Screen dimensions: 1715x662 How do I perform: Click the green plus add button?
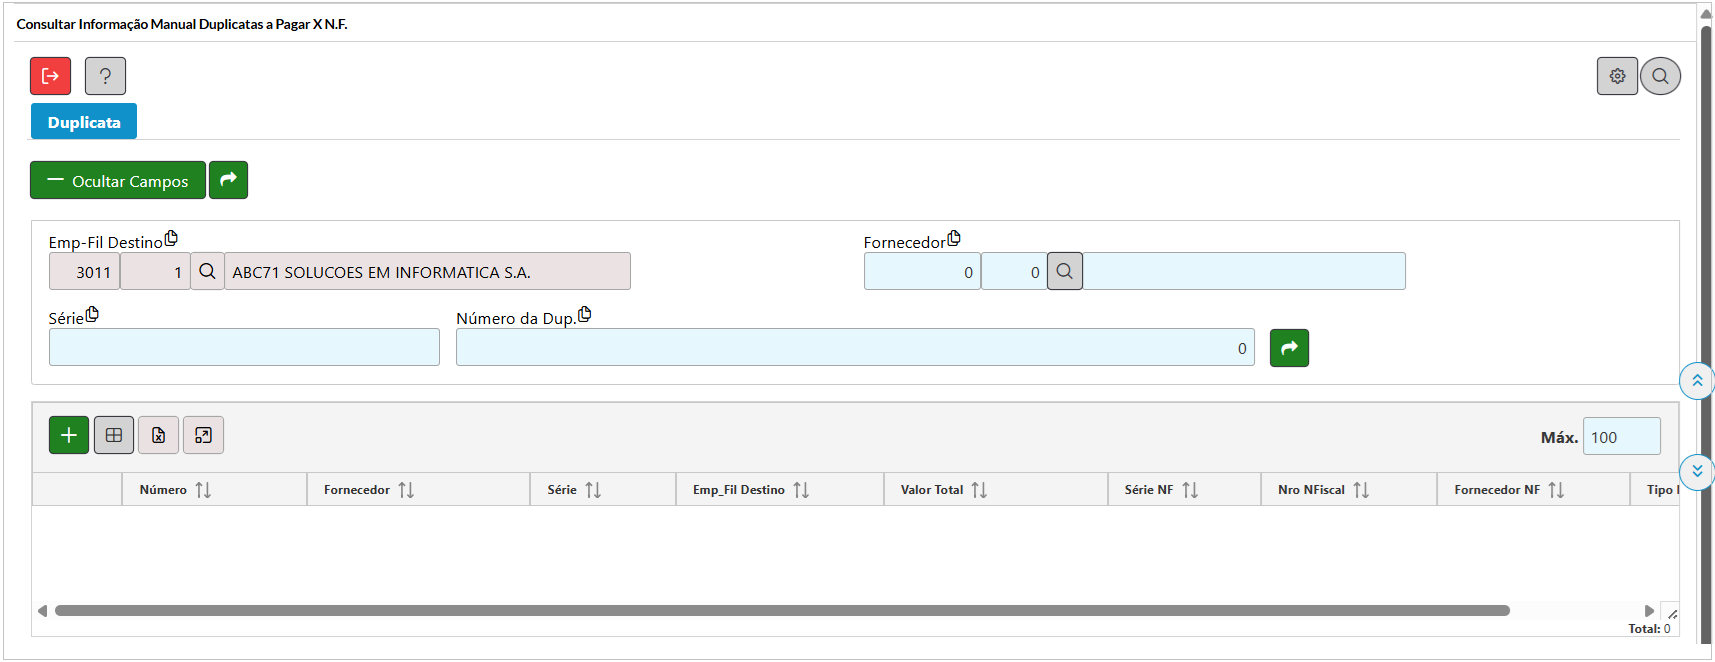tap(69, 435)
